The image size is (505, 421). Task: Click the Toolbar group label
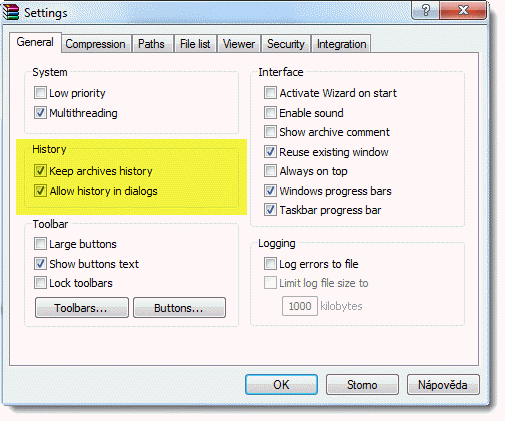pyautogui.click(x=50, y=224)
